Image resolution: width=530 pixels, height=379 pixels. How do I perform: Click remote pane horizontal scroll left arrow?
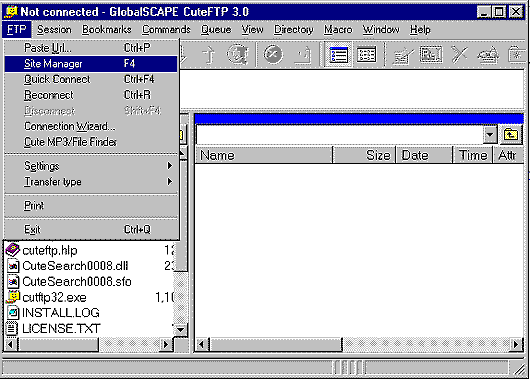(x=201, y=344)
